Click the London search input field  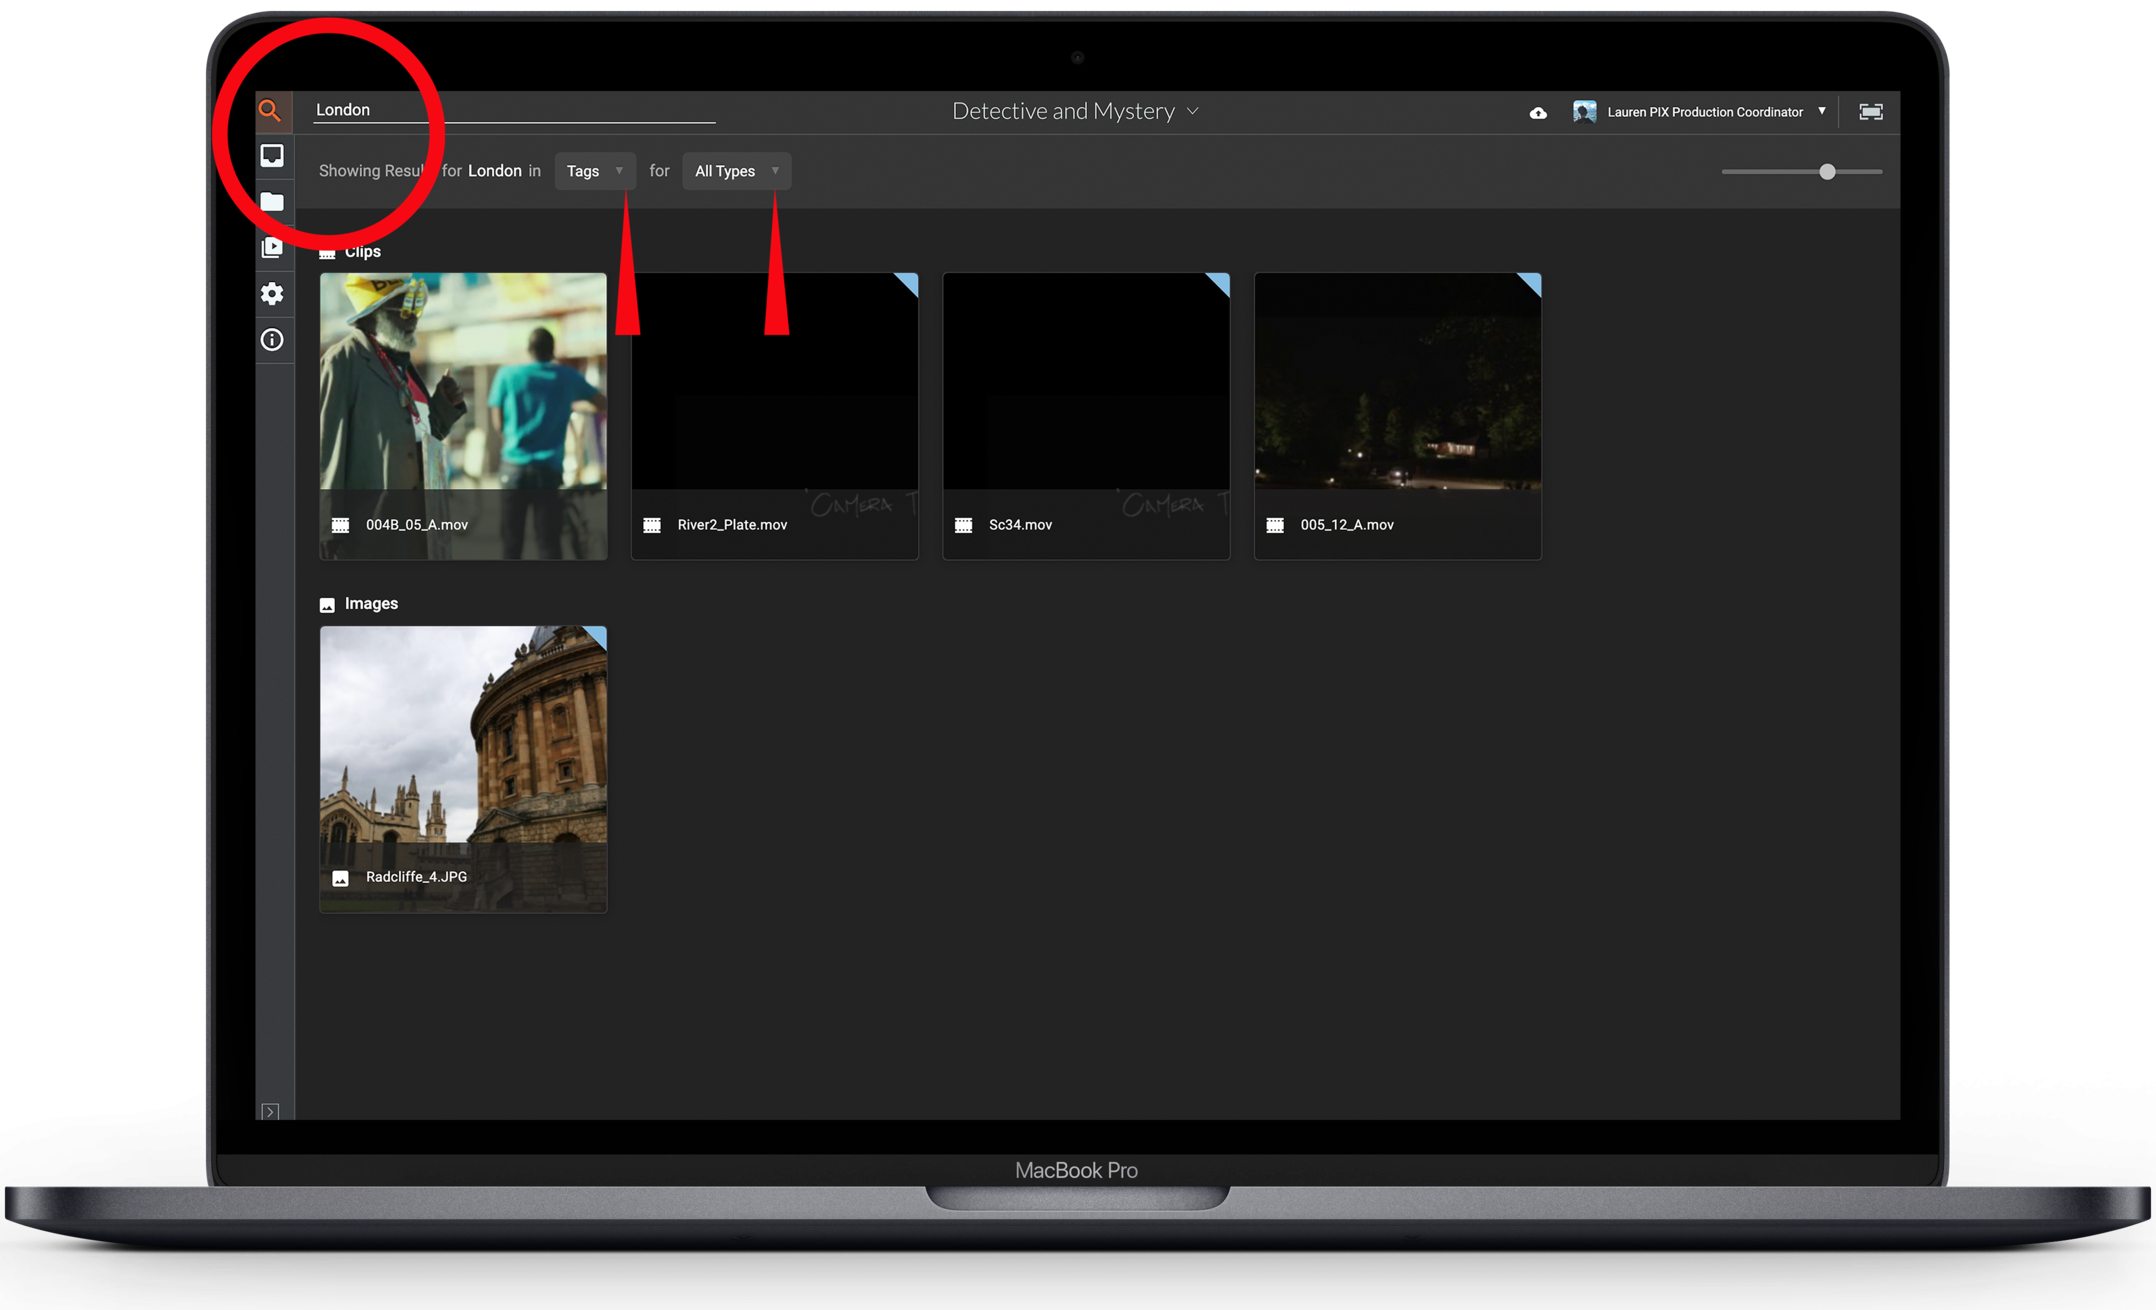point(513,110)
